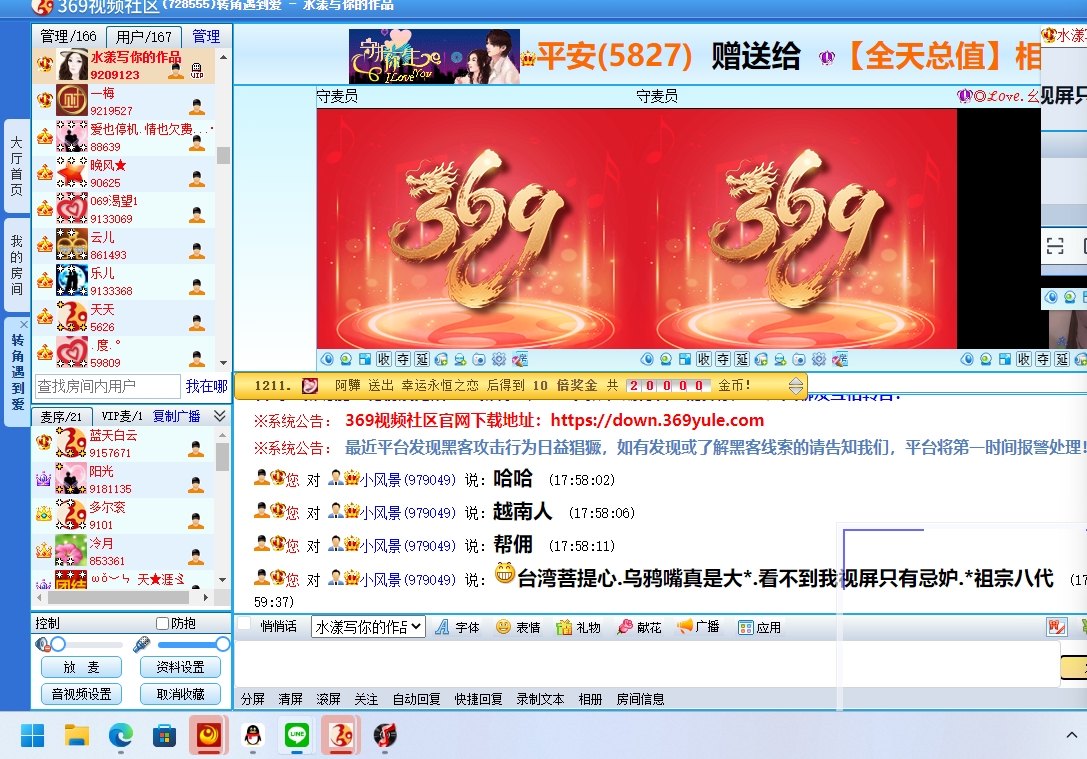The width and height of the screenshot is (1087, 759).
Task: Open the 大厅首页 side tab
Action: [17, 166]
